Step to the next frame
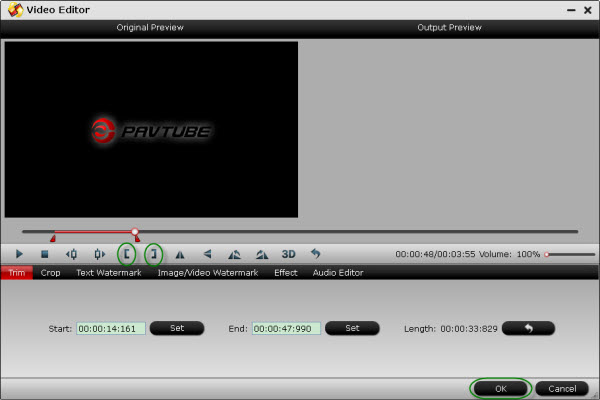The height and width of the screenshot is (400, 600). tap(99, 254)
